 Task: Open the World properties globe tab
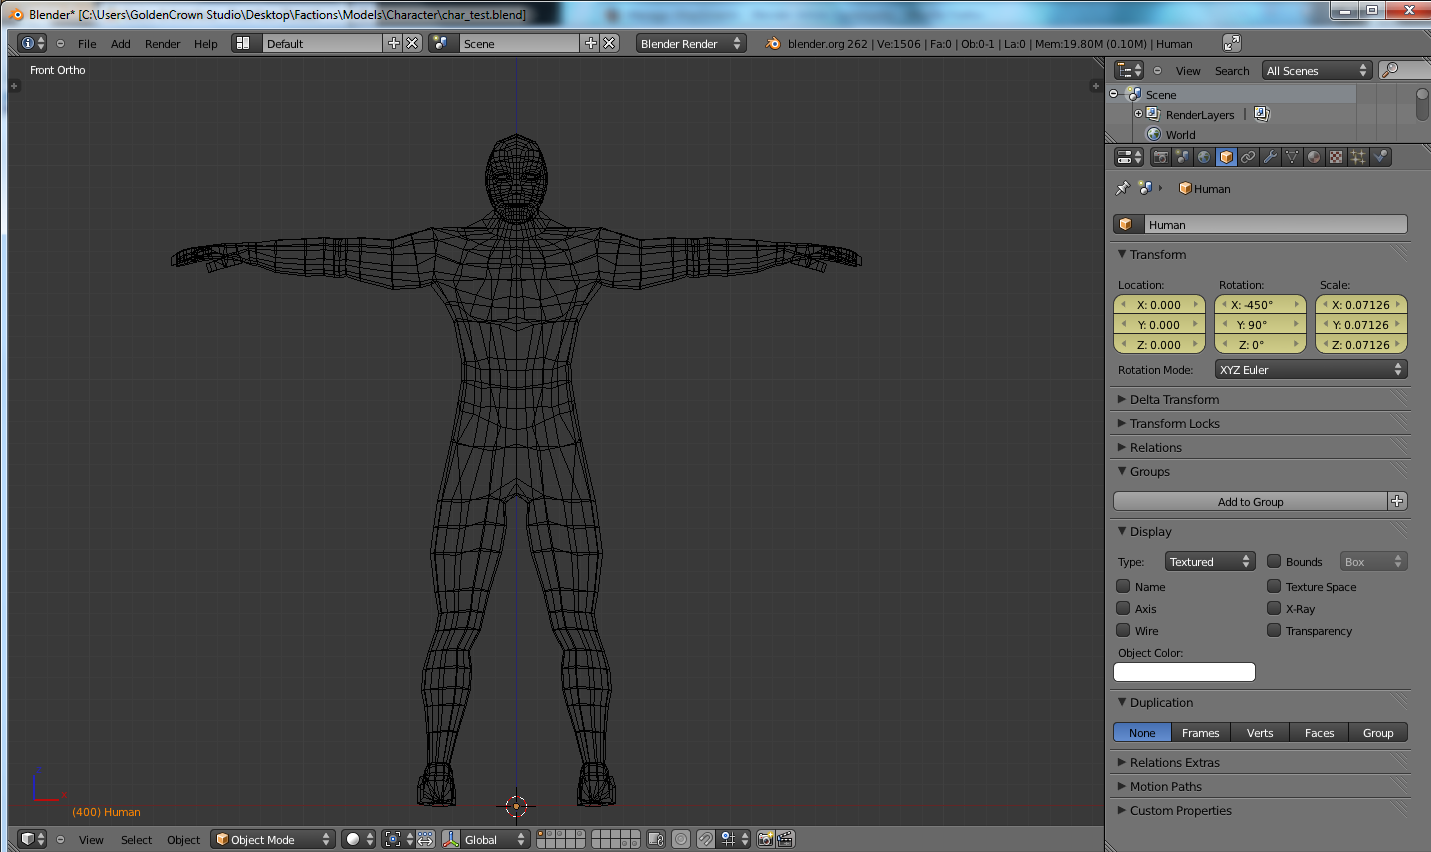pos(1205,157)
